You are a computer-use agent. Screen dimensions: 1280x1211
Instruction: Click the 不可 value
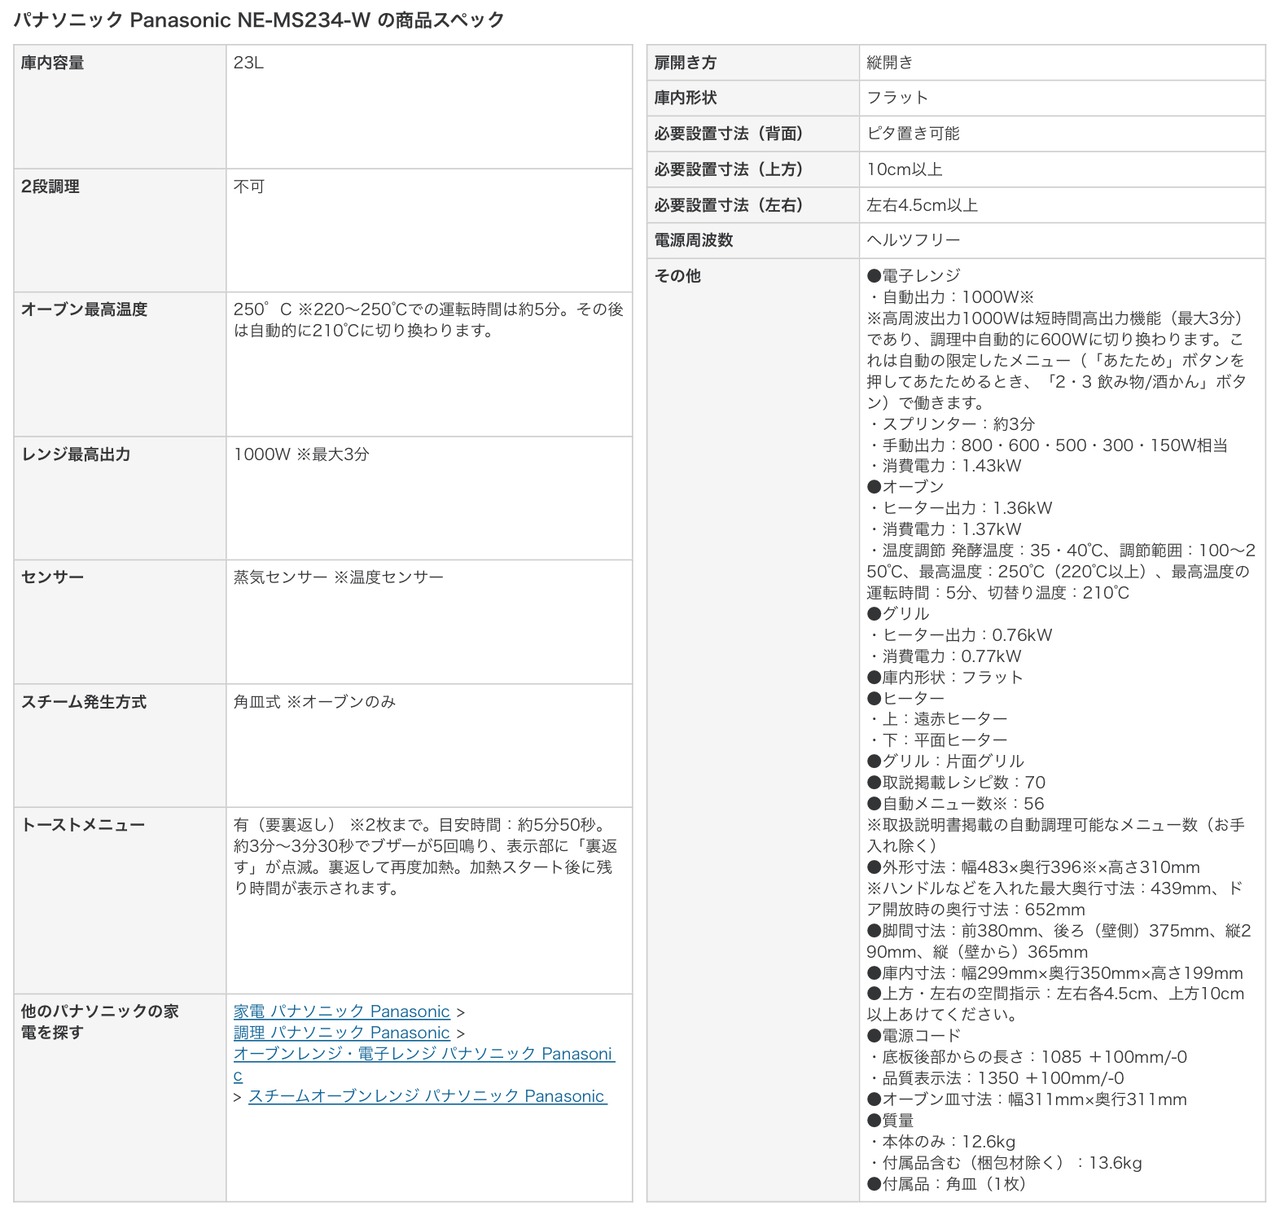[x=249, y=187]
